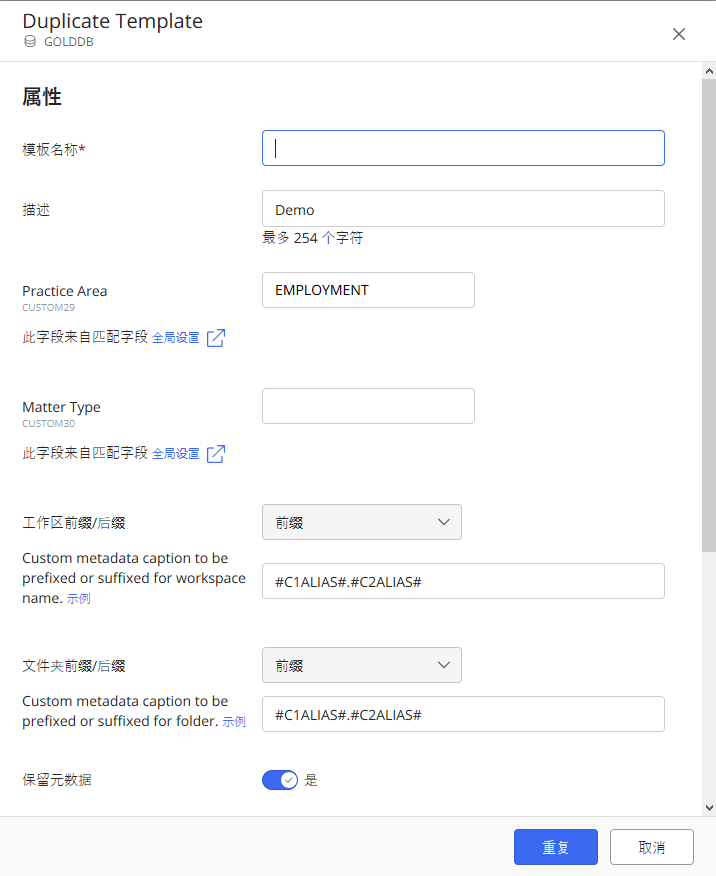
Task: Expand the 文件夹前缀/后缀 dropdown
Action: (x=361, y=665)
